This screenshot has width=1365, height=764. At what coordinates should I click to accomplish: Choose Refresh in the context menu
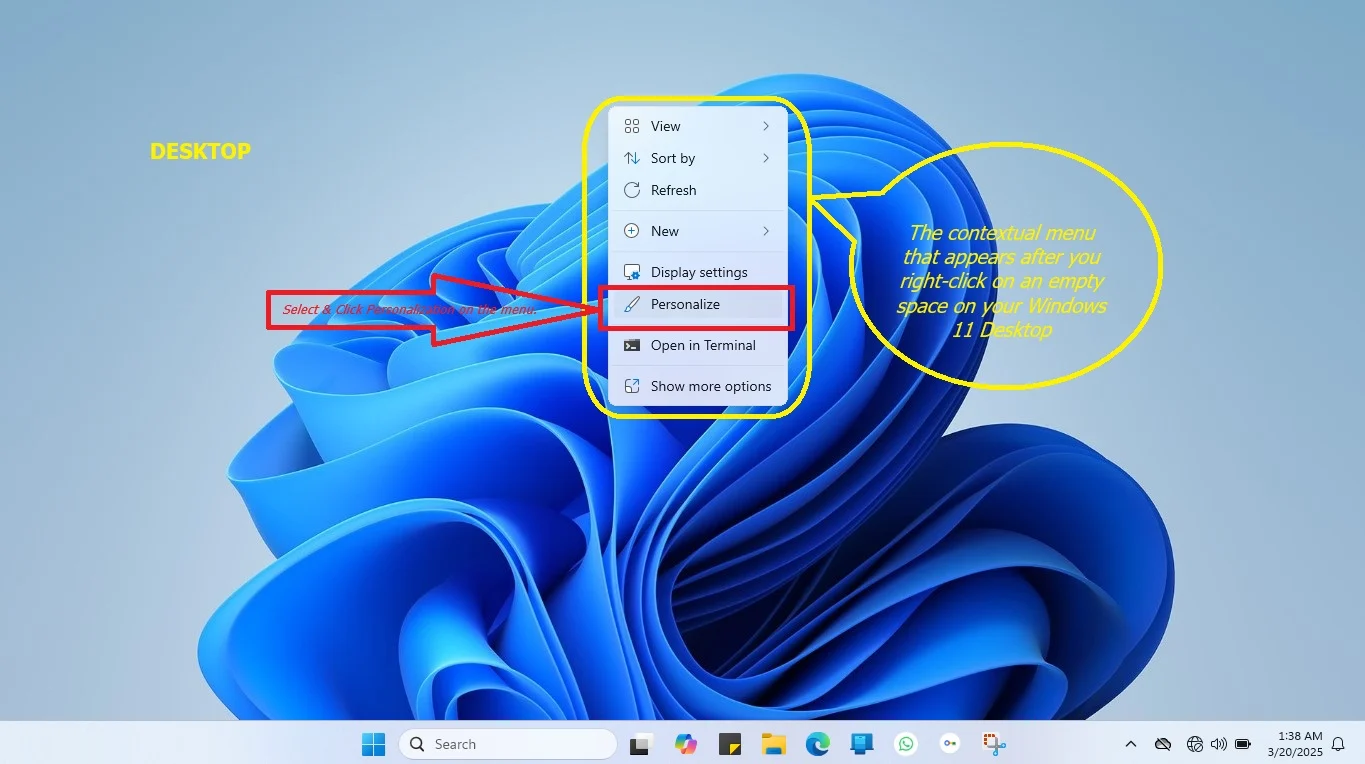click(698, 190)
